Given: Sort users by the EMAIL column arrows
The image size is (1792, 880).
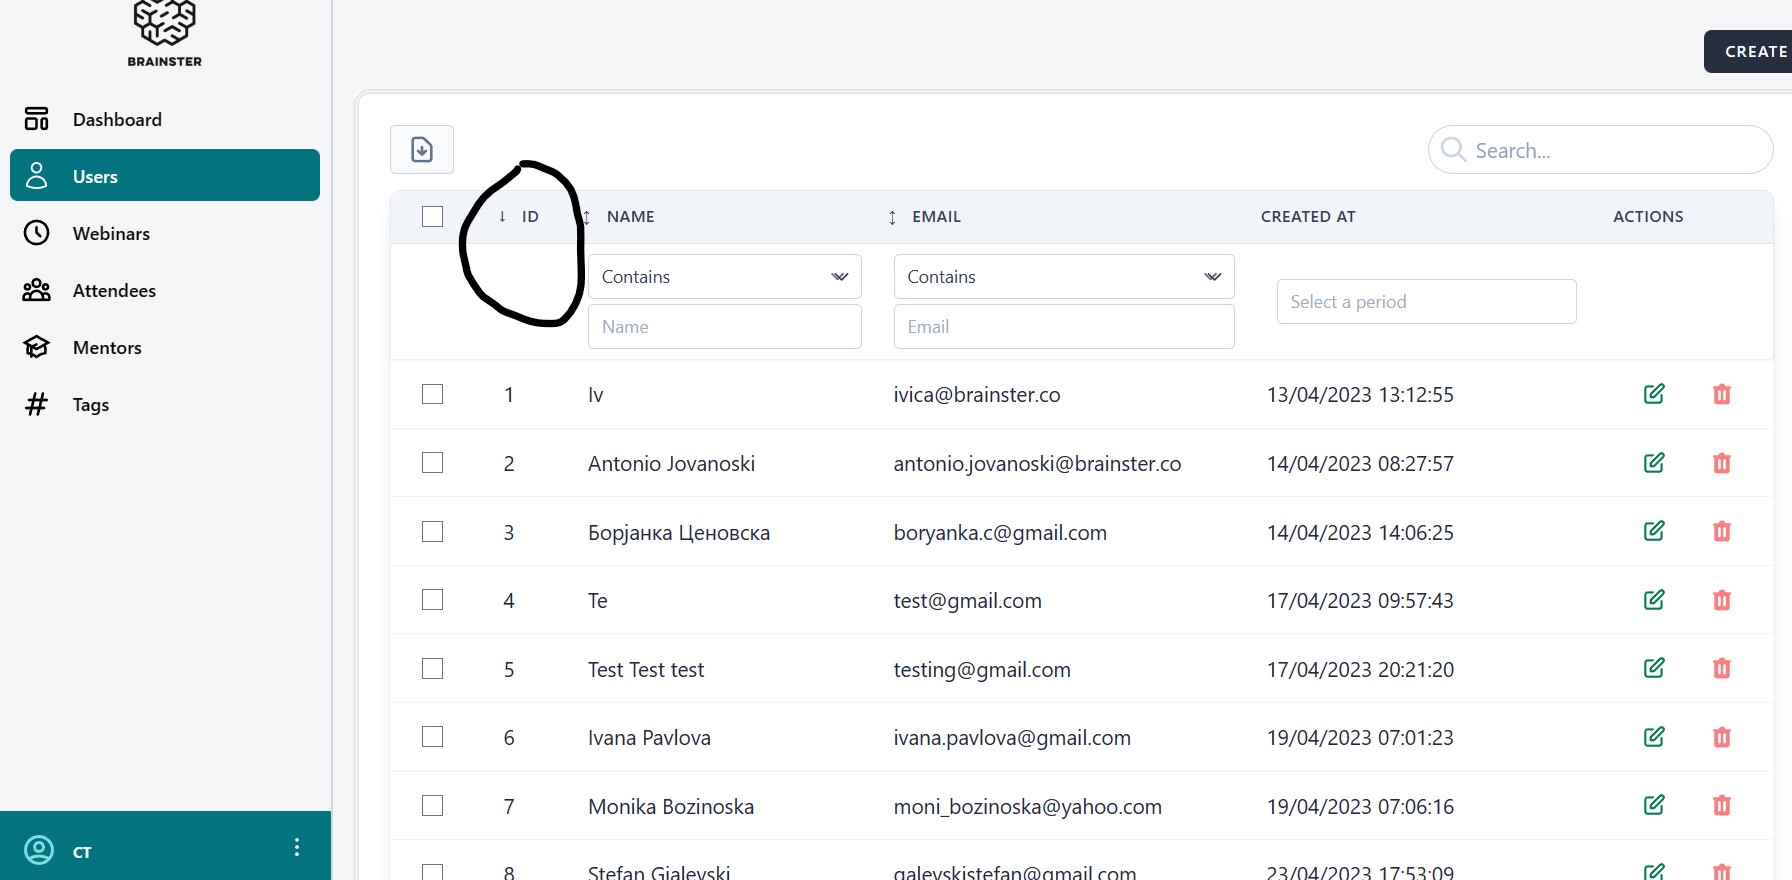Looking at the screenshot, I should tap(892, 217).
